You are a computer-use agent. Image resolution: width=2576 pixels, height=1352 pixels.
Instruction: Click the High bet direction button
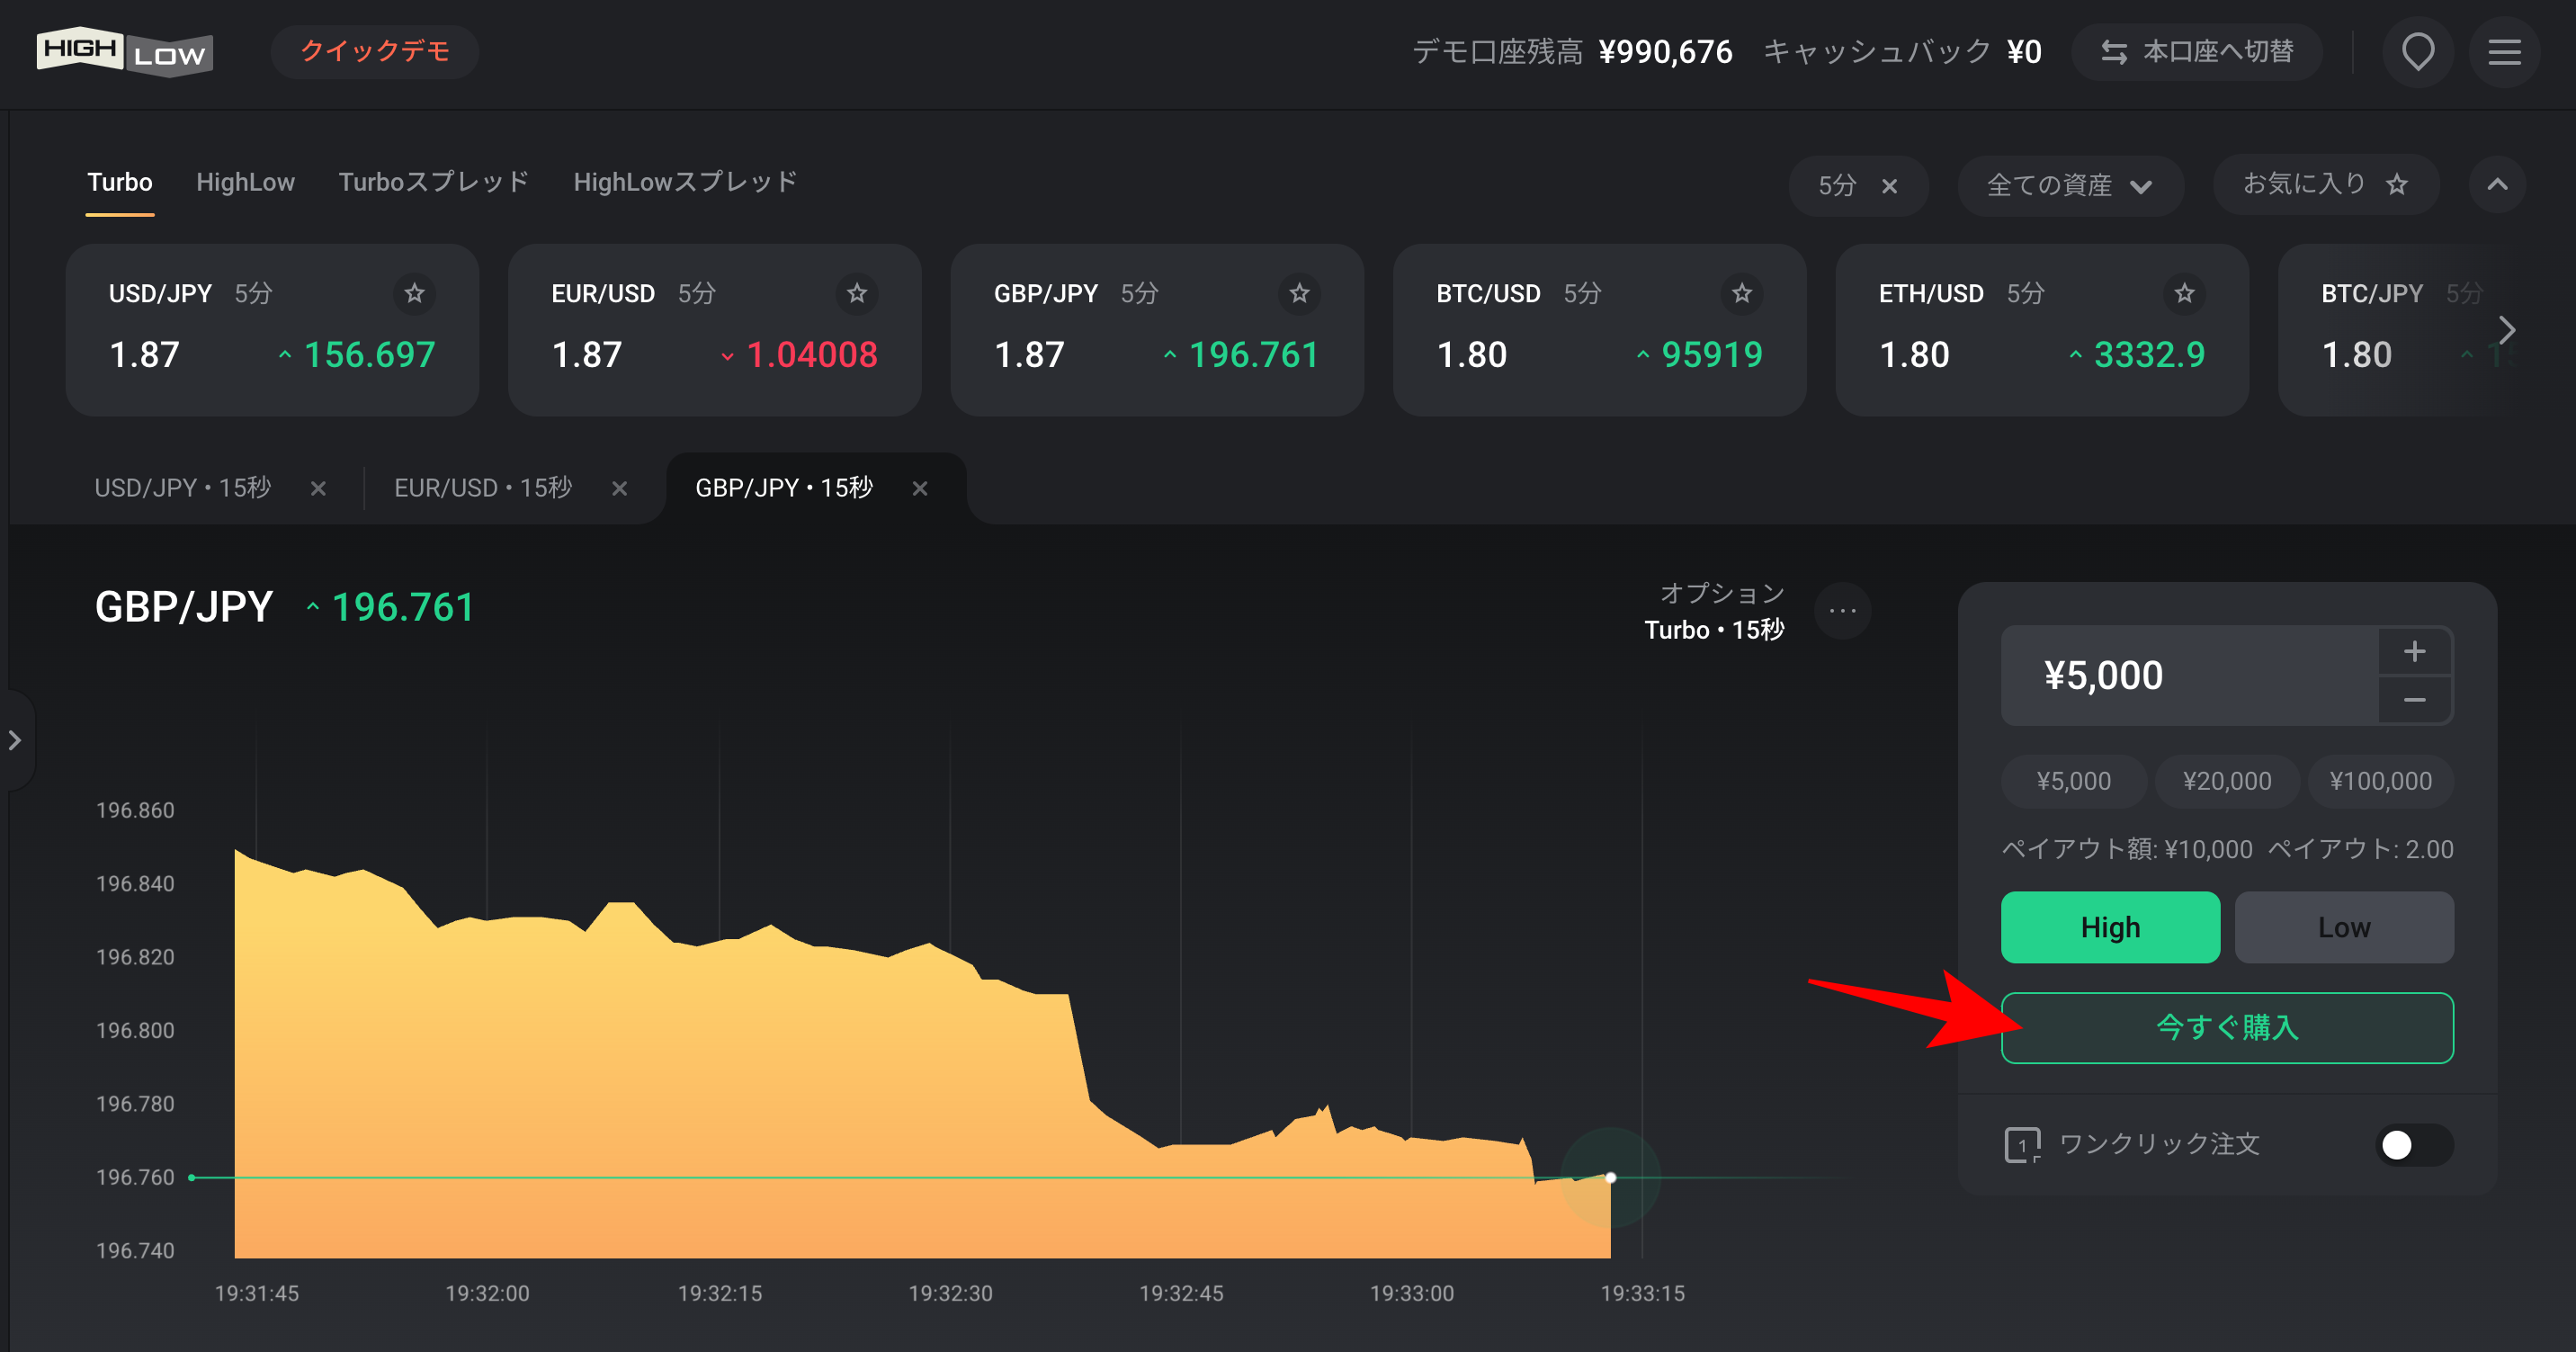2107,926
